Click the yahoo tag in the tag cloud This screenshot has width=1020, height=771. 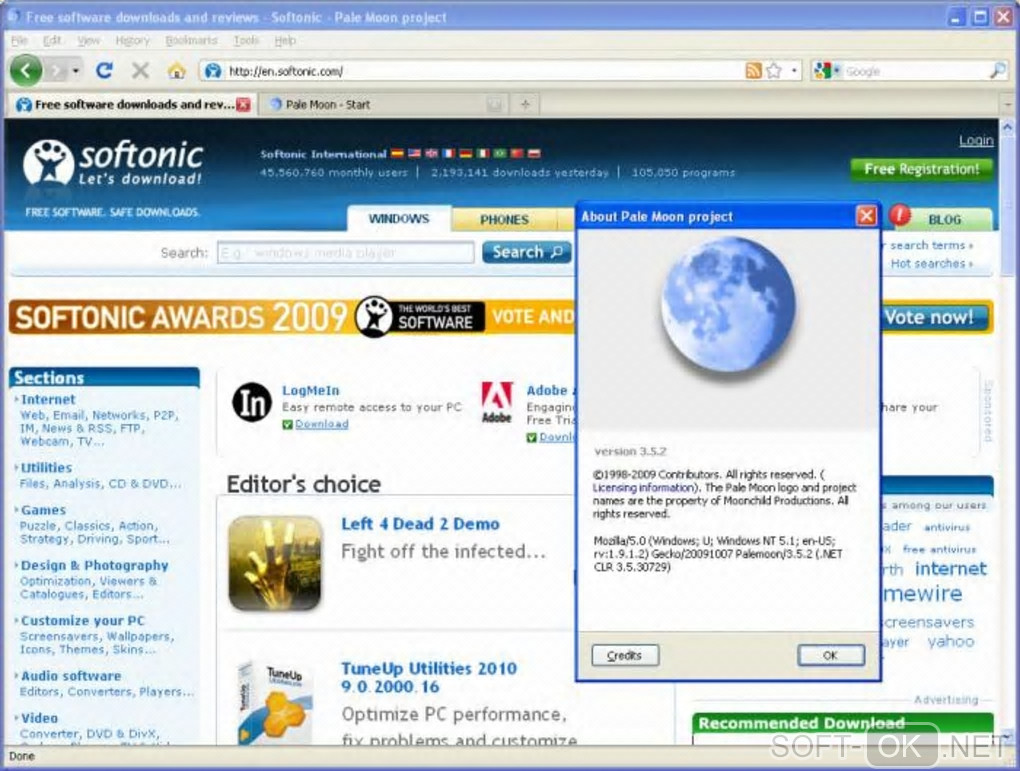[x=950, y=642]
